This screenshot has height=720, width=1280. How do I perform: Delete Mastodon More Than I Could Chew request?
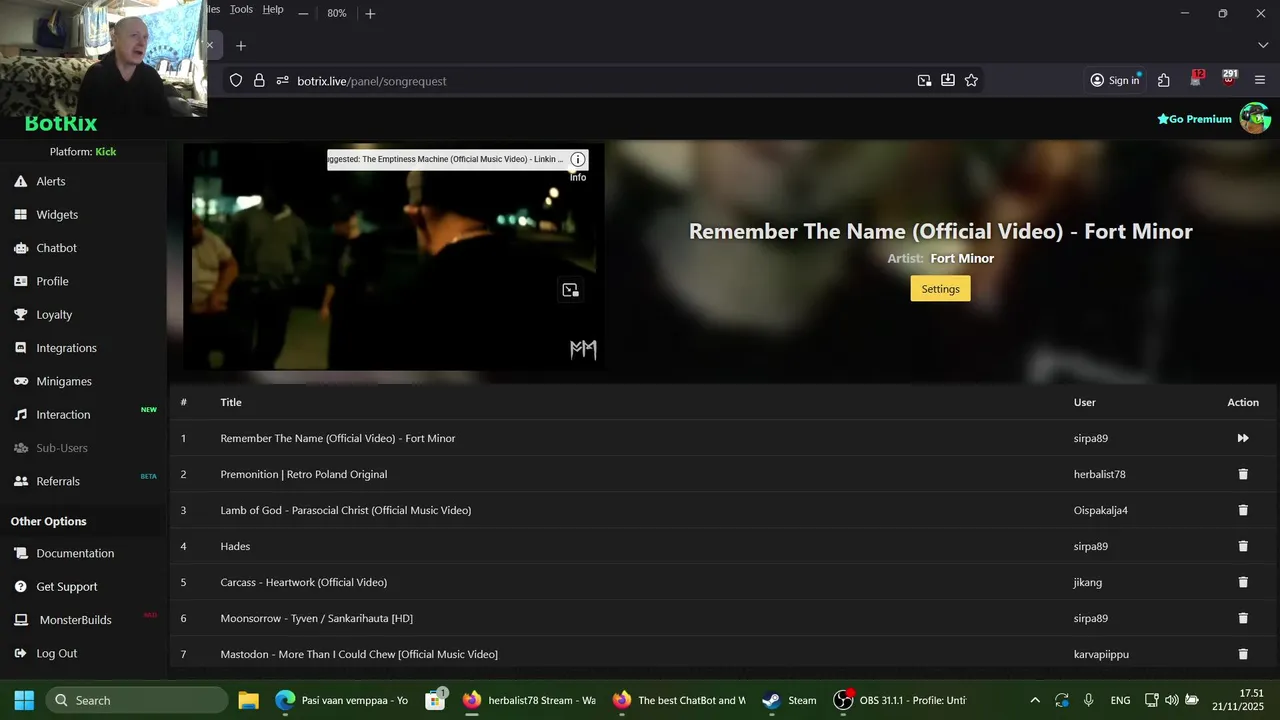click(1243, 654)
